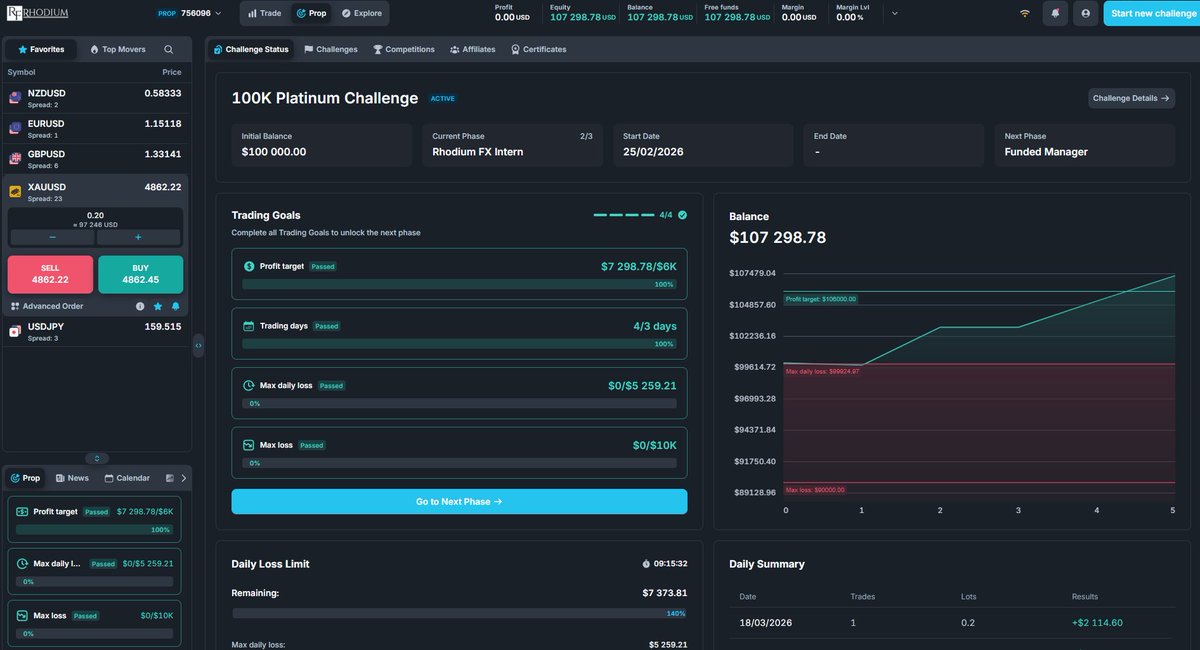Click the NZDUSD flag icon
The image size is (1200, 650).
pyautogui.click(x=15, y=98)
